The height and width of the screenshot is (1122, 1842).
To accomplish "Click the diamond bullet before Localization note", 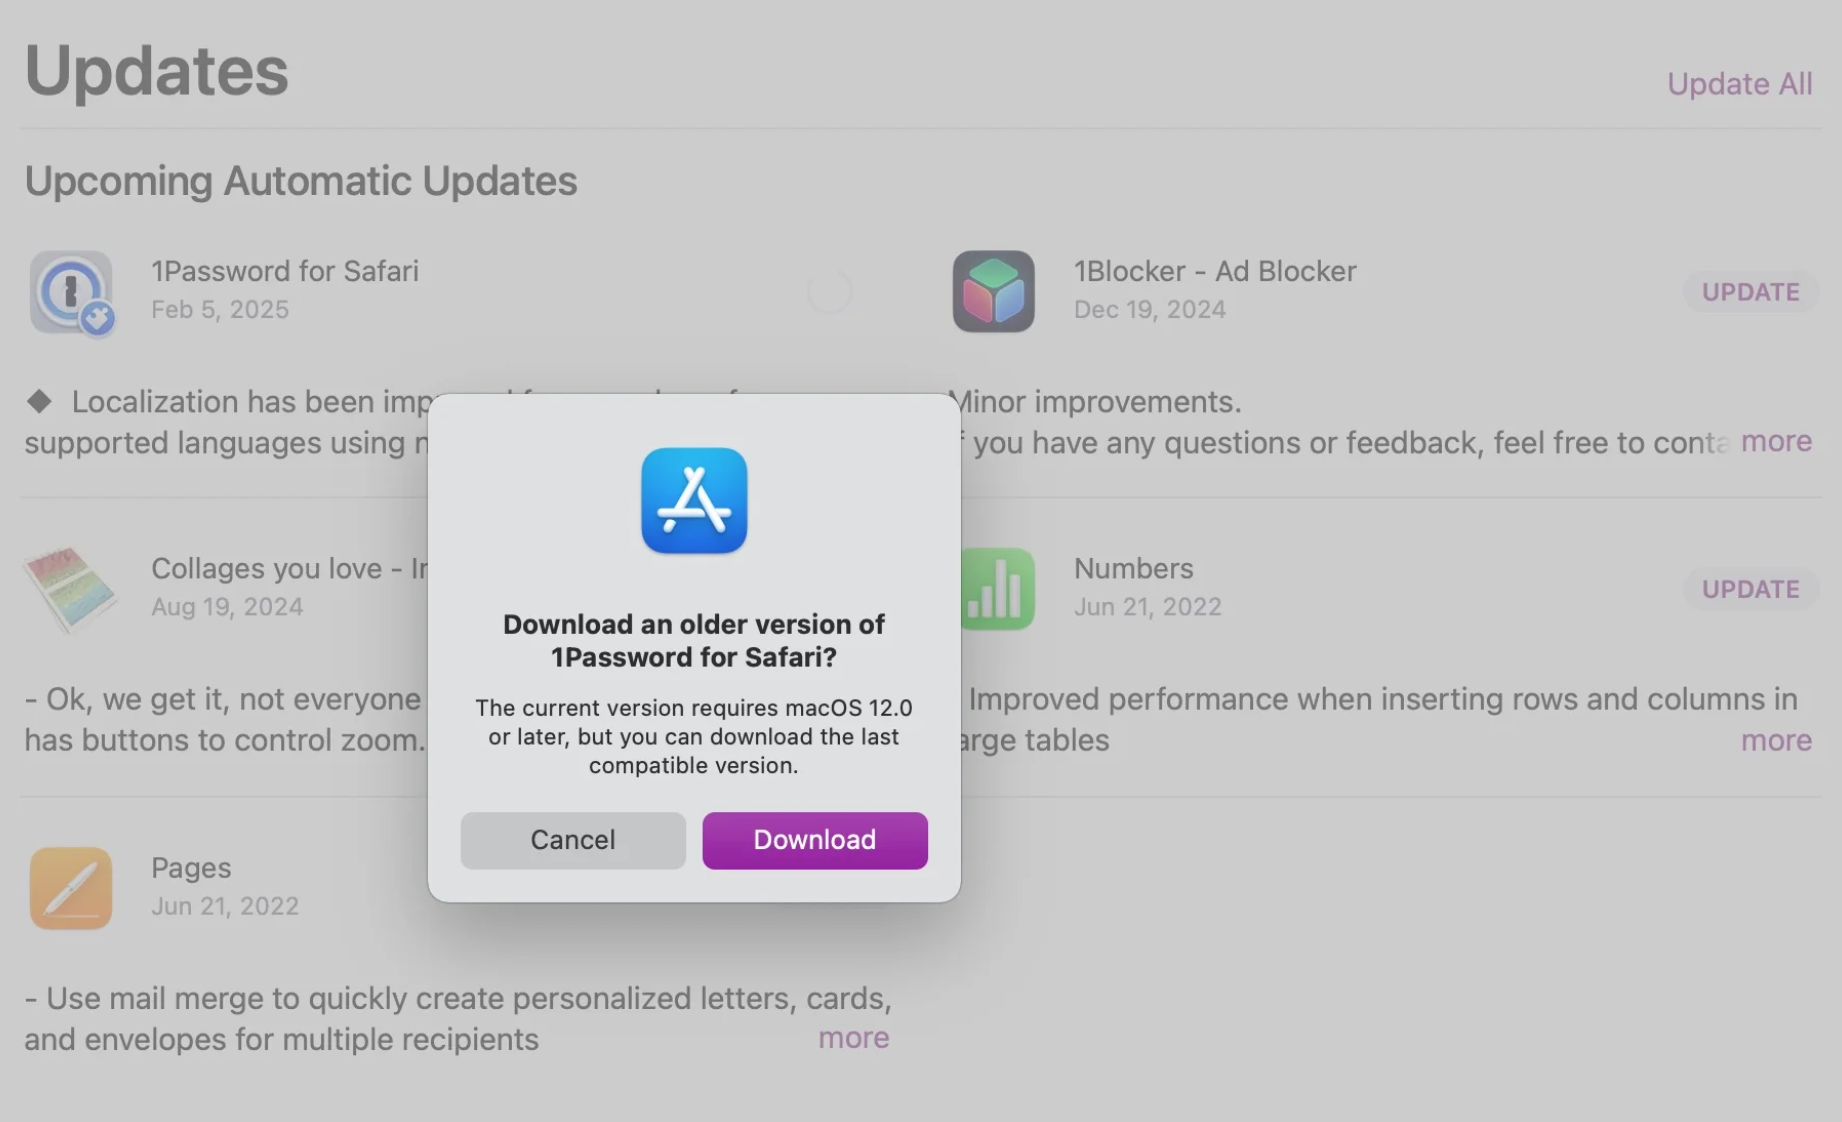I will (x=39, y=401).
